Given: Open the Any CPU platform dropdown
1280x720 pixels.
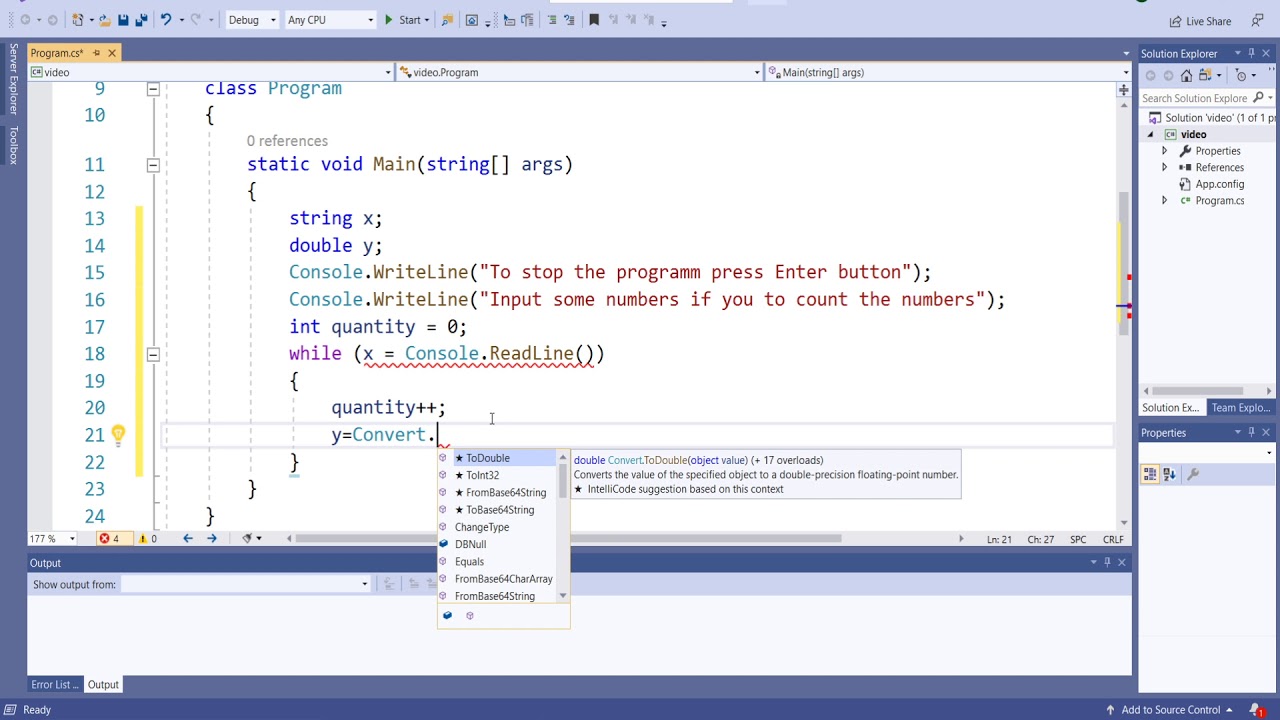Looking at the screenshot, I should 330,20.
